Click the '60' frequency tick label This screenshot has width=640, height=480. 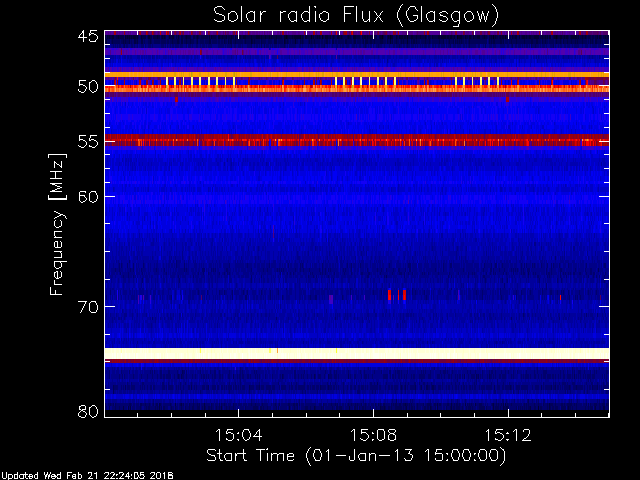88,196
